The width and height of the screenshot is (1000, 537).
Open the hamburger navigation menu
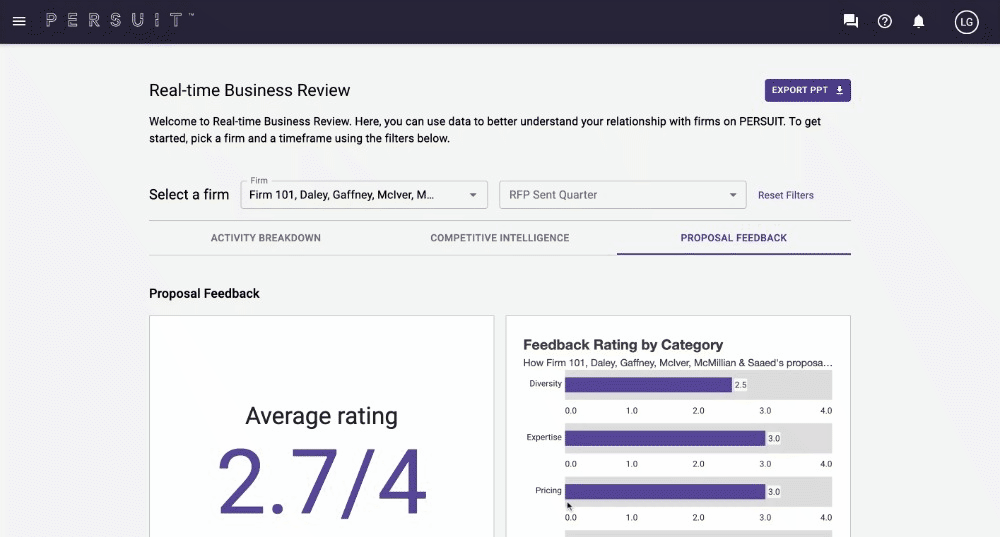[x=19, y=21]
